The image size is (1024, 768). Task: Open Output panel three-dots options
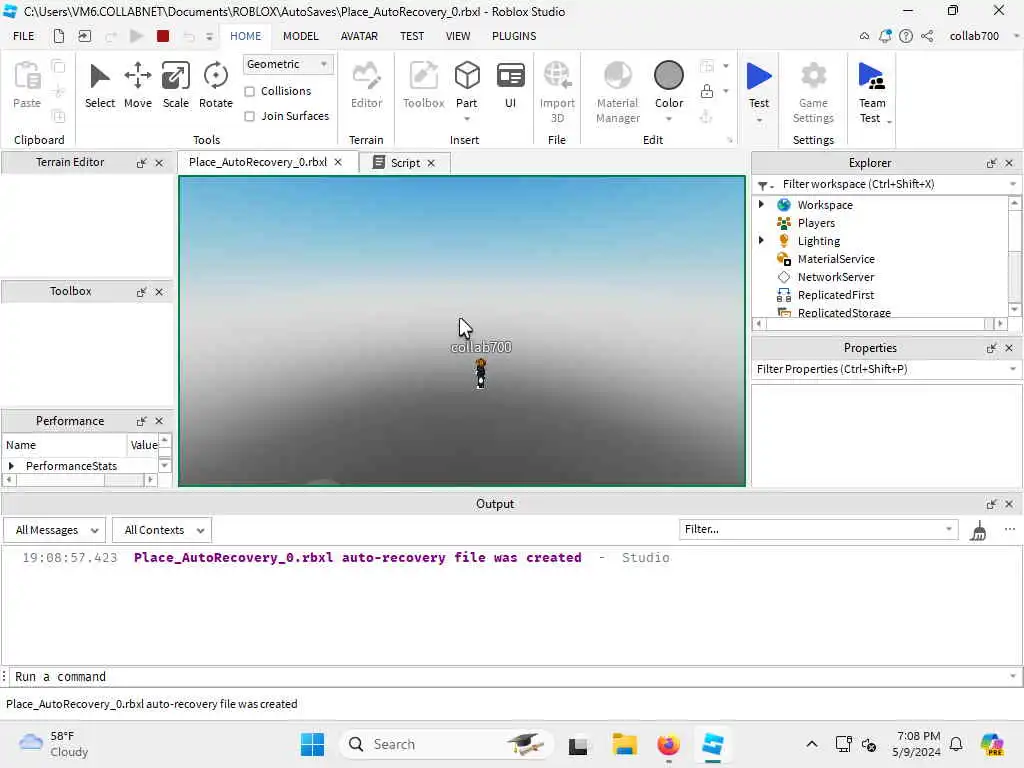pos(1010,529)
